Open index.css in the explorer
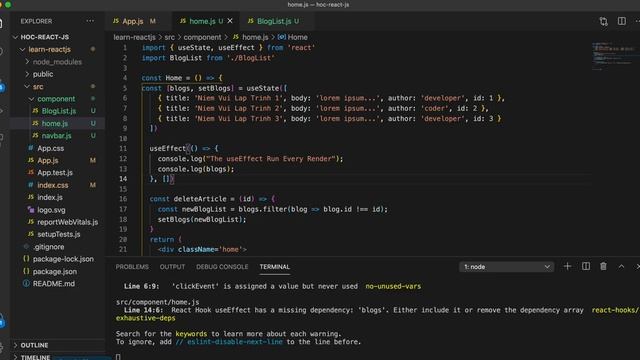 53,185
